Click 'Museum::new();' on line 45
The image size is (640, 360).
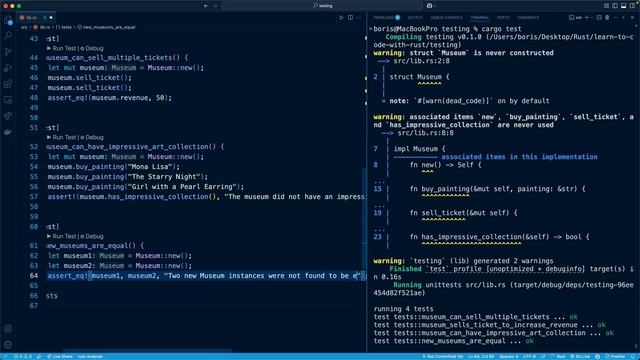pyautogui.click(x=176, y=68)
